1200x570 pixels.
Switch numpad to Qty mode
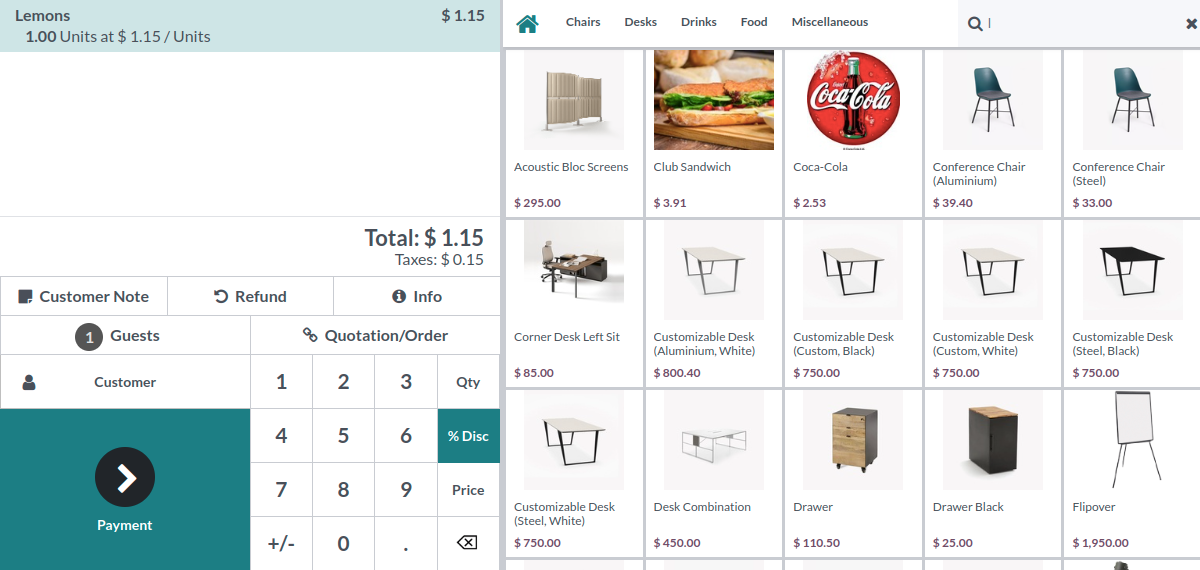468,382
